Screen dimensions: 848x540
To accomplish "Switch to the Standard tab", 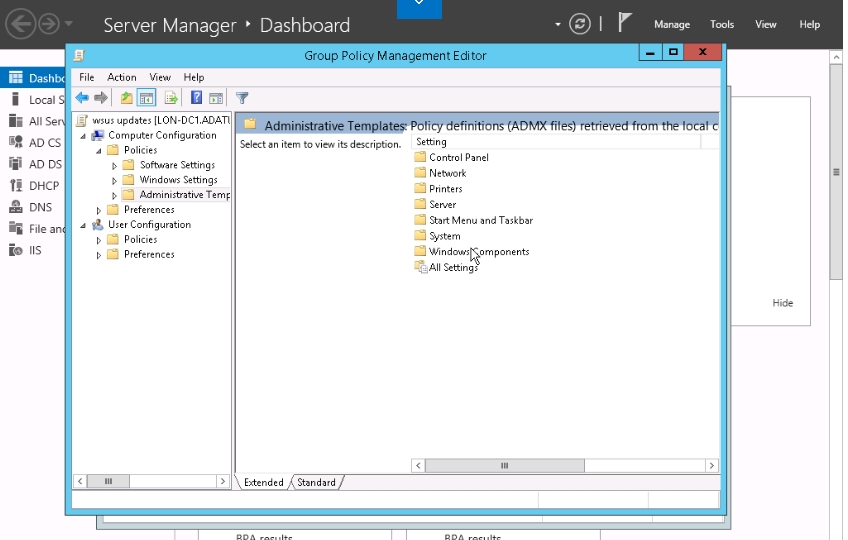I will [316, 482].
